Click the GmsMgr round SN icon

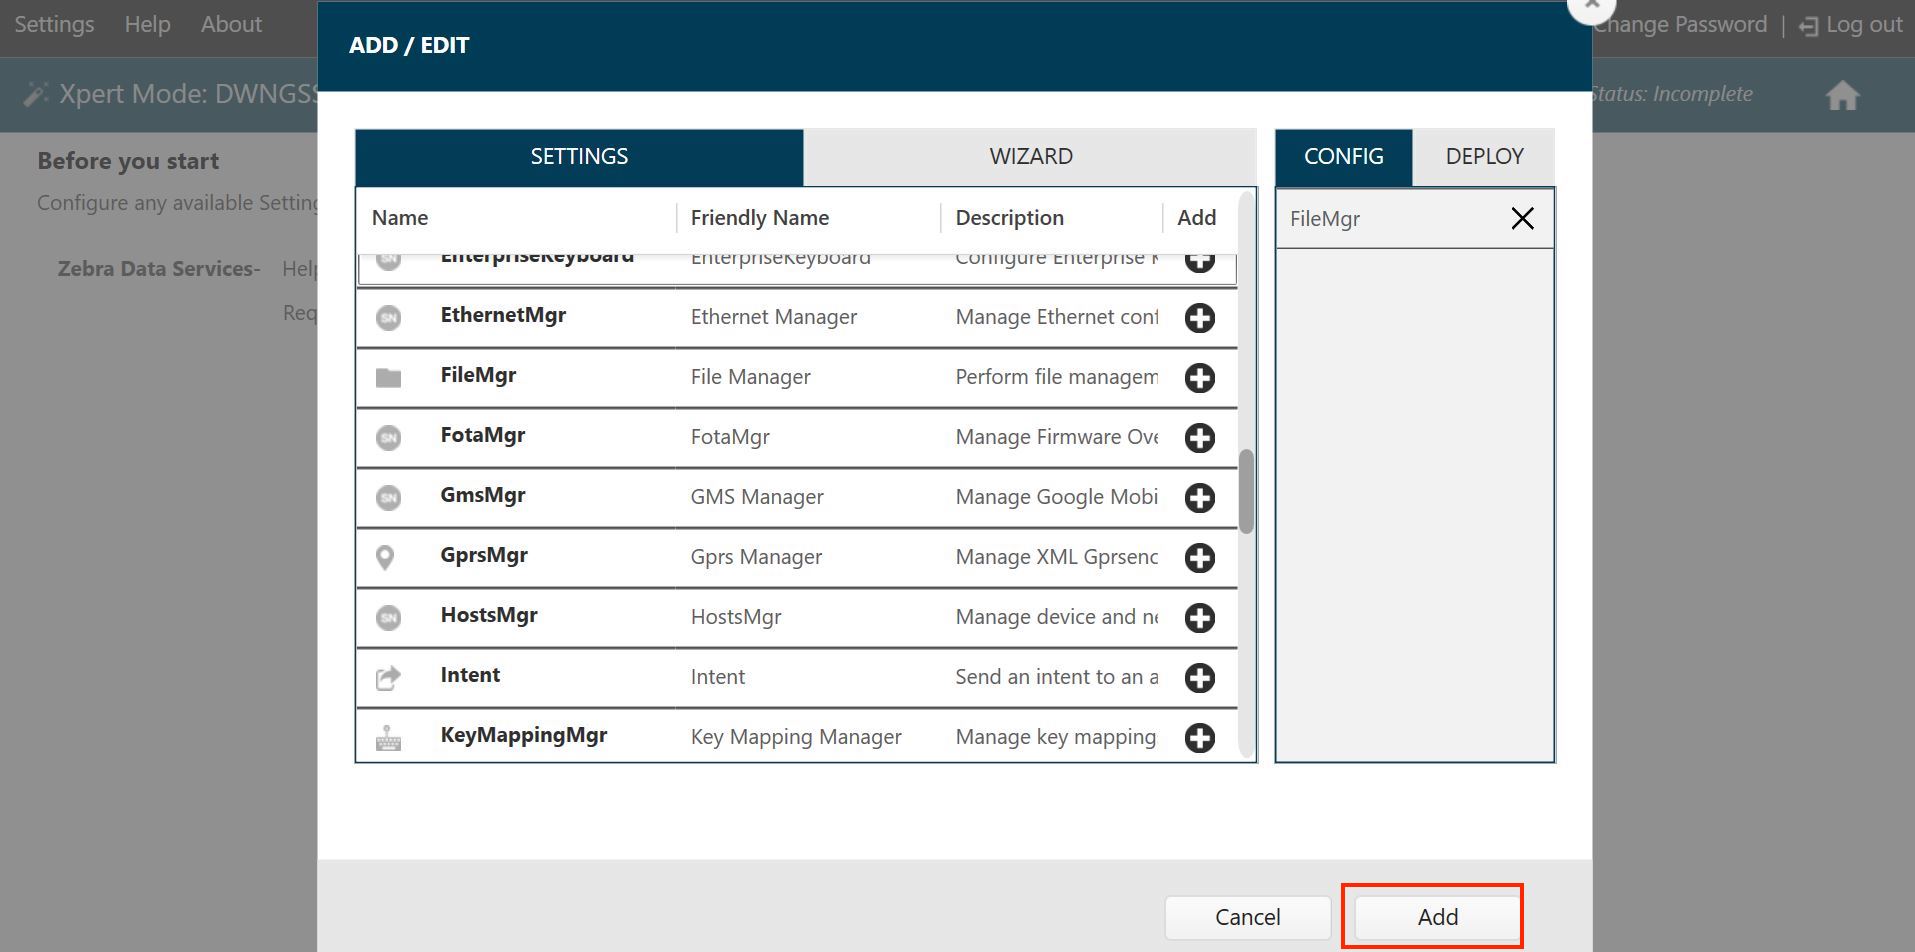click(x=388, y=498)
